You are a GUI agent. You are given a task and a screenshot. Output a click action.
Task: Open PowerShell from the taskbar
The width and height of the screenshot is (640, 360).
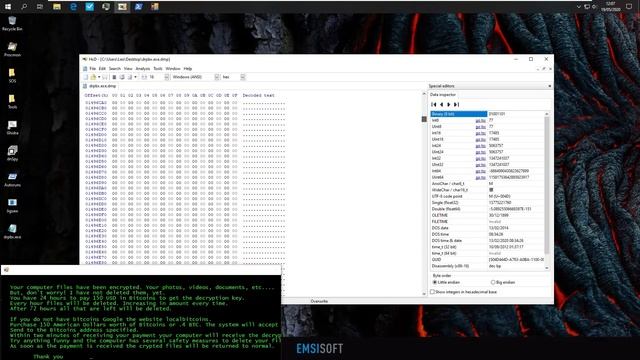pyautogui.click(x=138, y=7)
